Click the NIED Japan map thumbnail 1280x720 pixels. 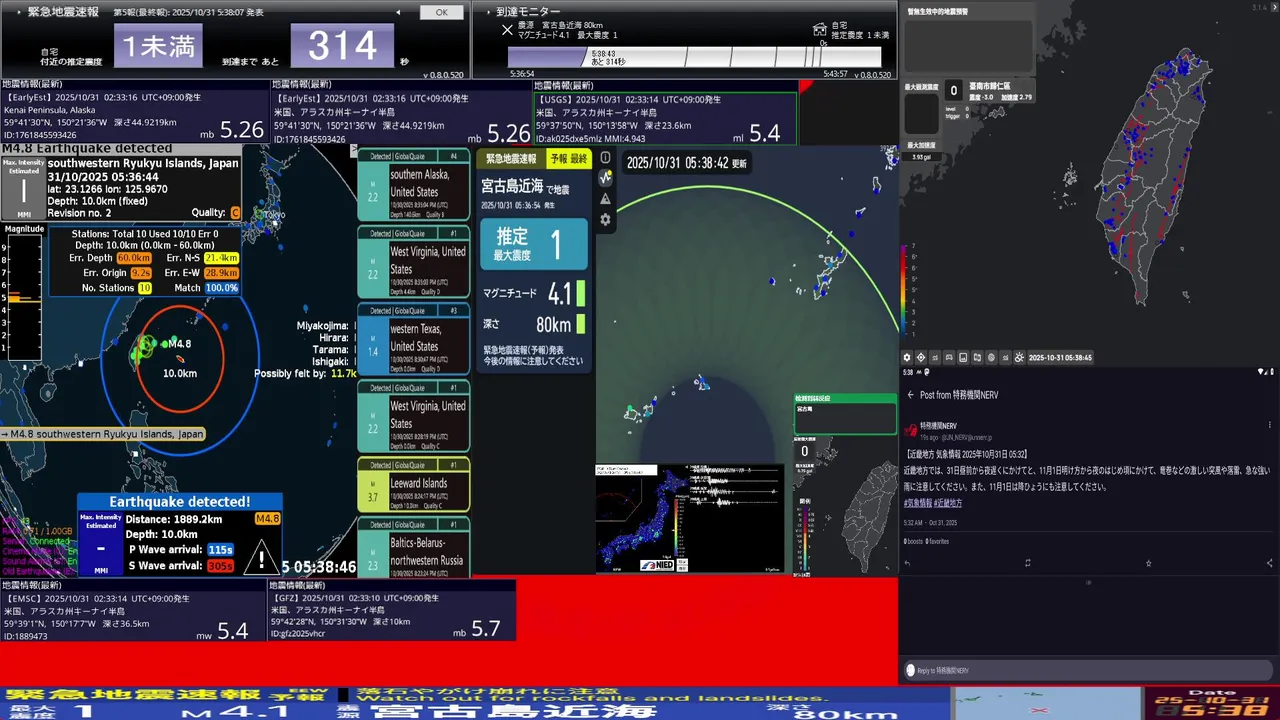point(643,519)
